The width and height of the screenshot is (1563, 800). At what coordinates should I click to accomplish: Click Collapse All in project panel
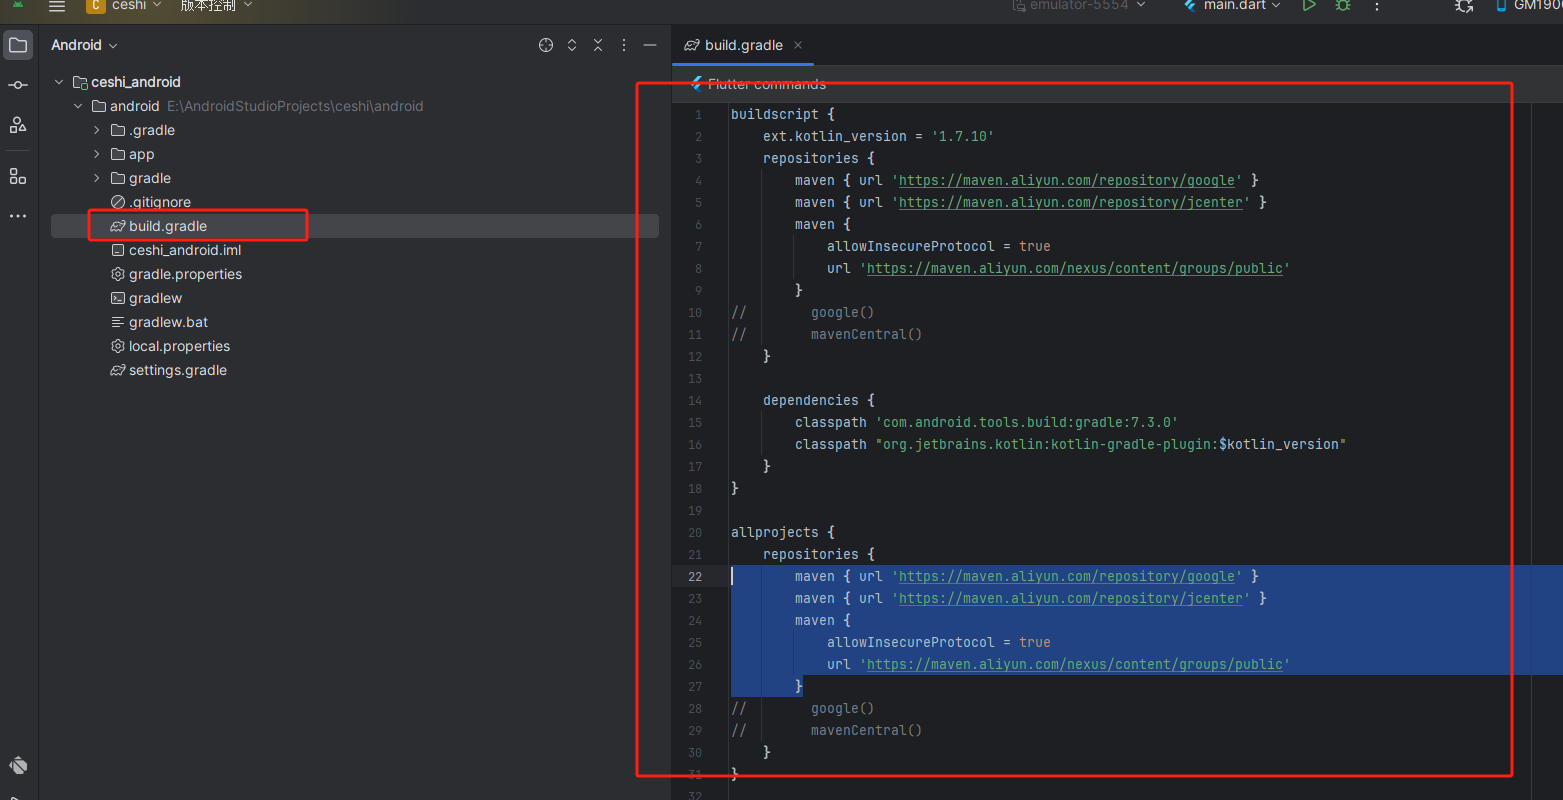click(598, 45)
